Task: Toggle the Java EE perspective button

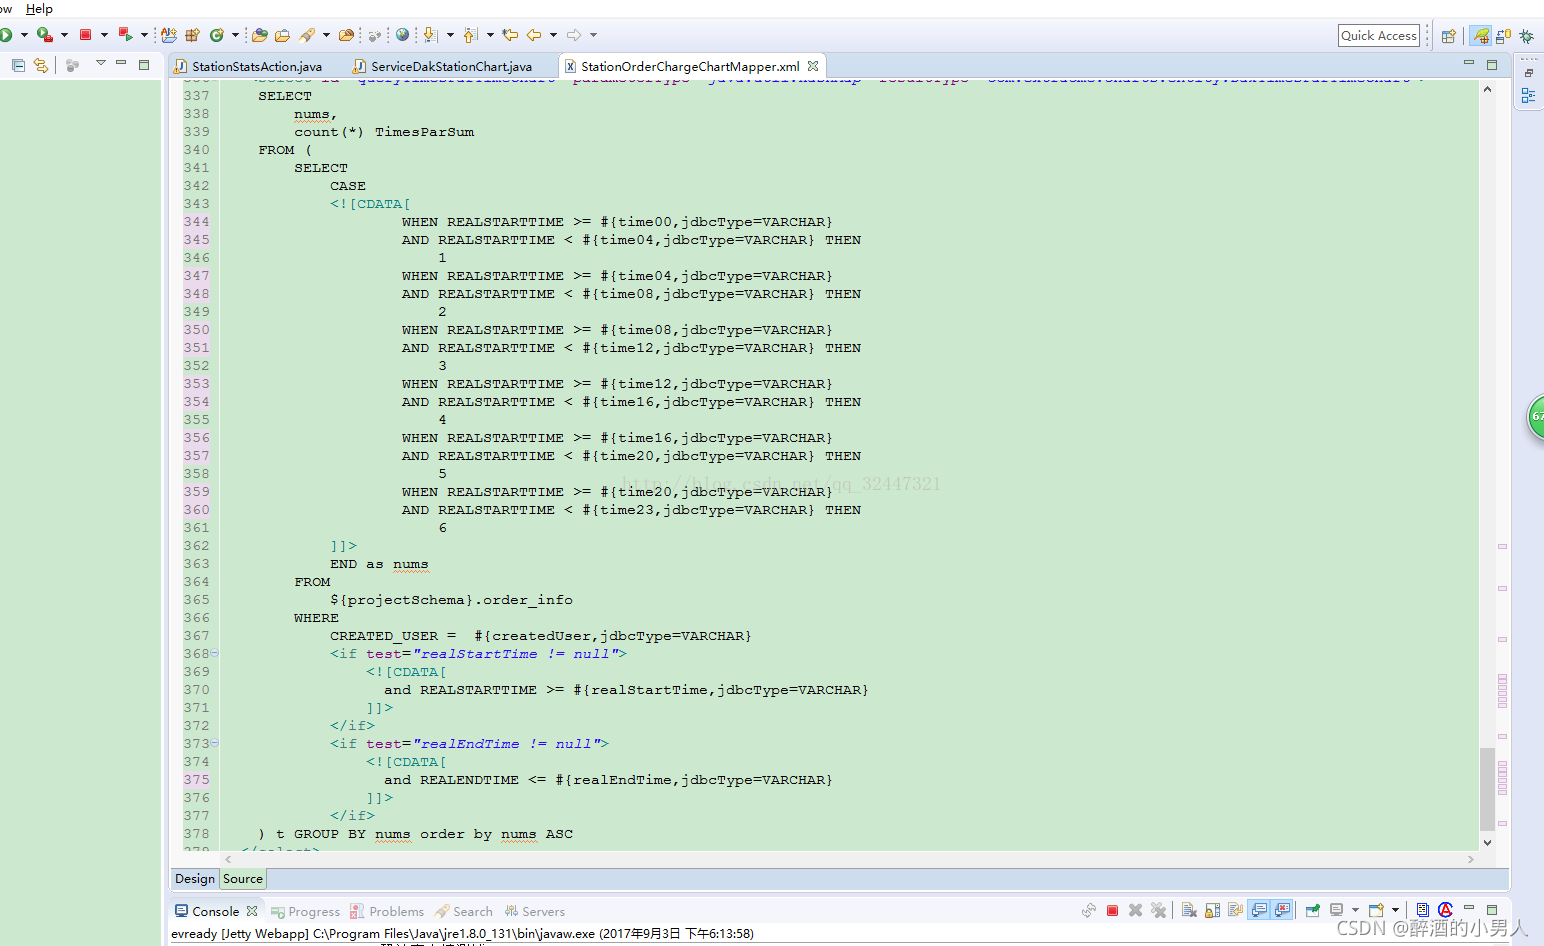Action: coord(1480,36)
